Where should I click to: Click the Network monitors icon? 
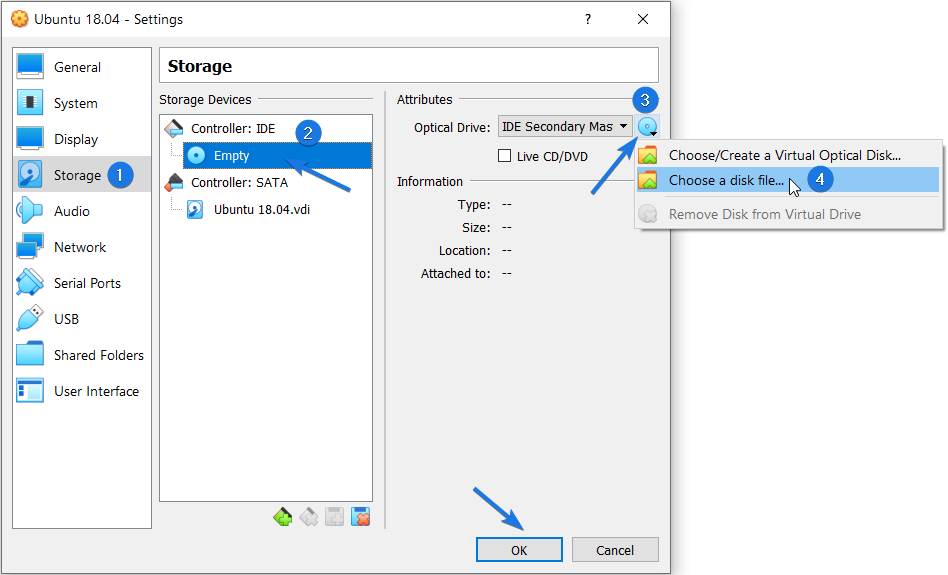30,247
